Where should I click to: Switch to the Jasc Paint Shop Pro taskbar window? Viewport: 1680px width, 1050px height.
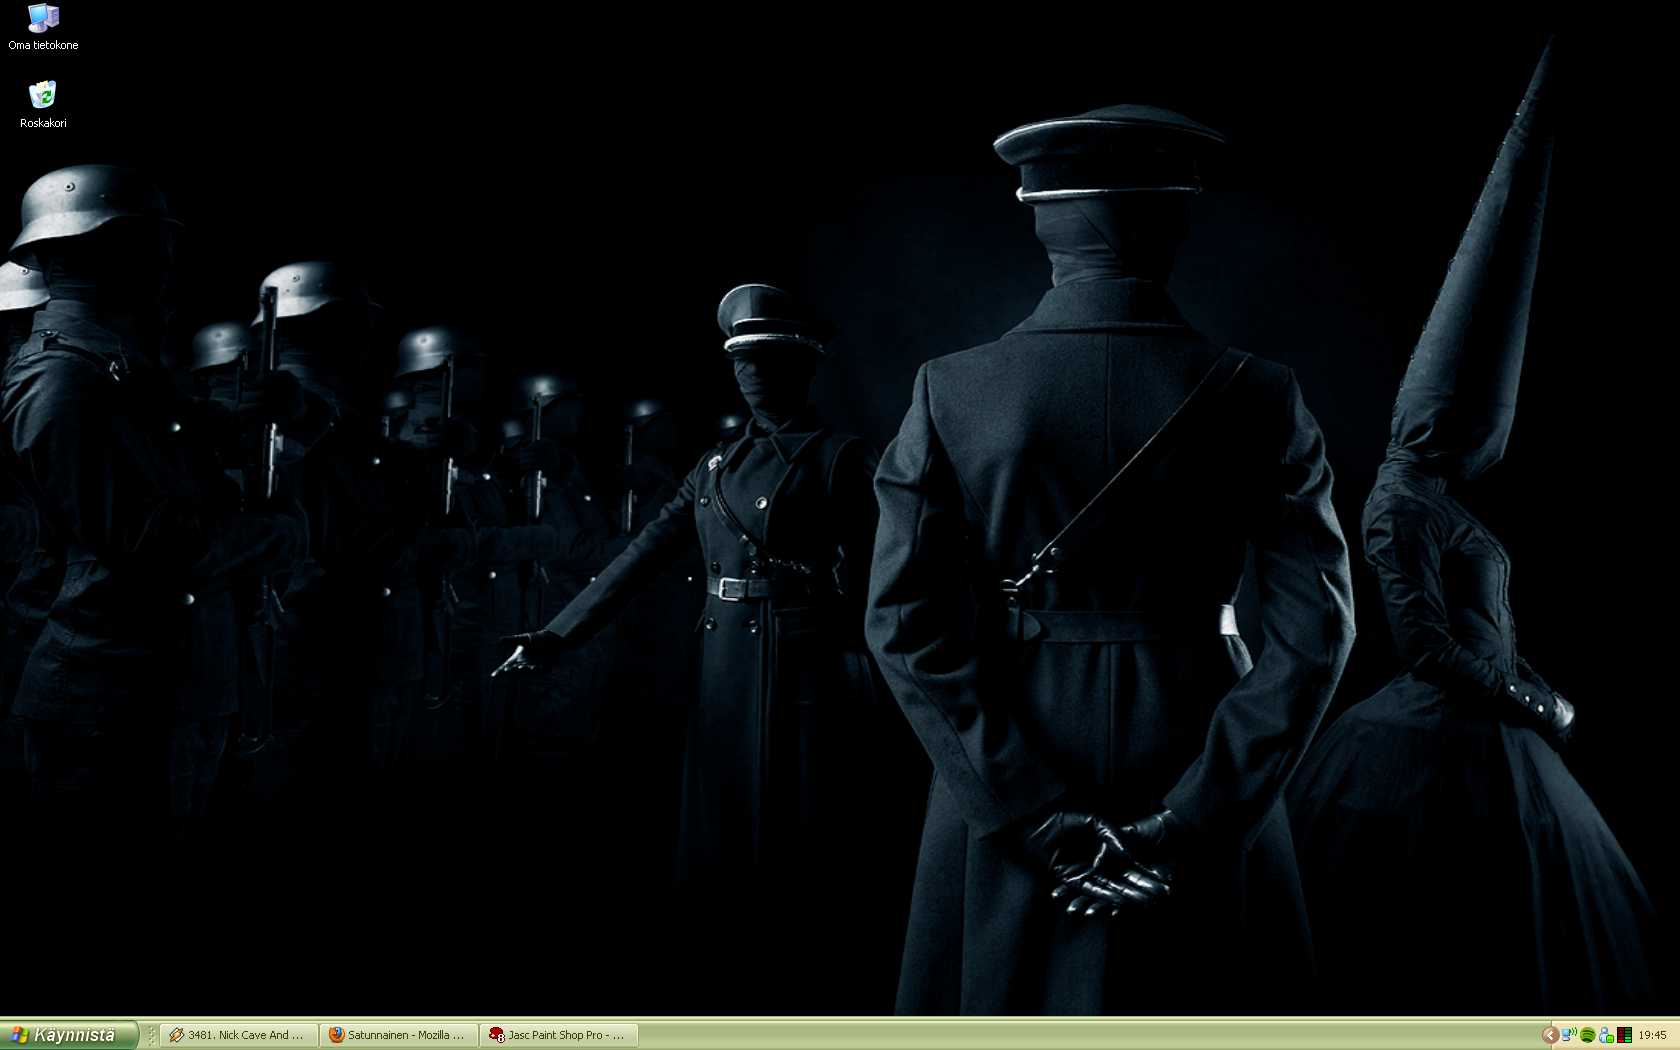pyautogui.click(x=559, y=1035)
